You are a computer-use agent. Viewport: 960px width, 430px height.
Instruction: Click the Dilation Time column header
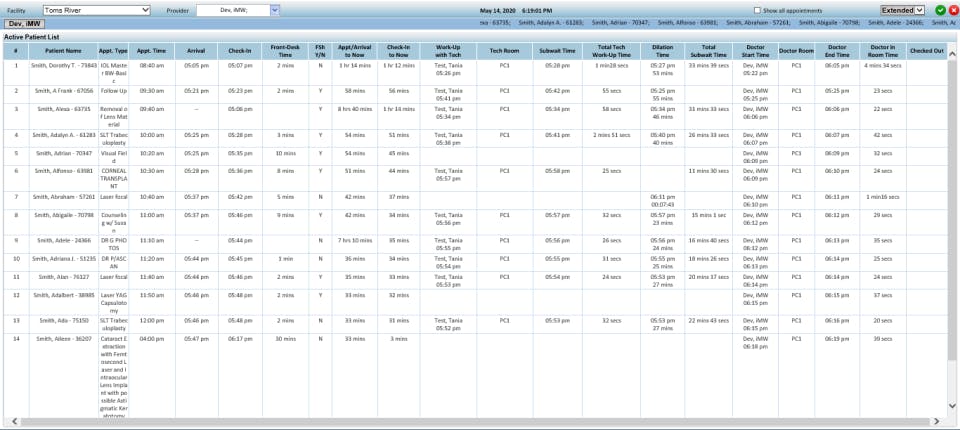[663, 51]
